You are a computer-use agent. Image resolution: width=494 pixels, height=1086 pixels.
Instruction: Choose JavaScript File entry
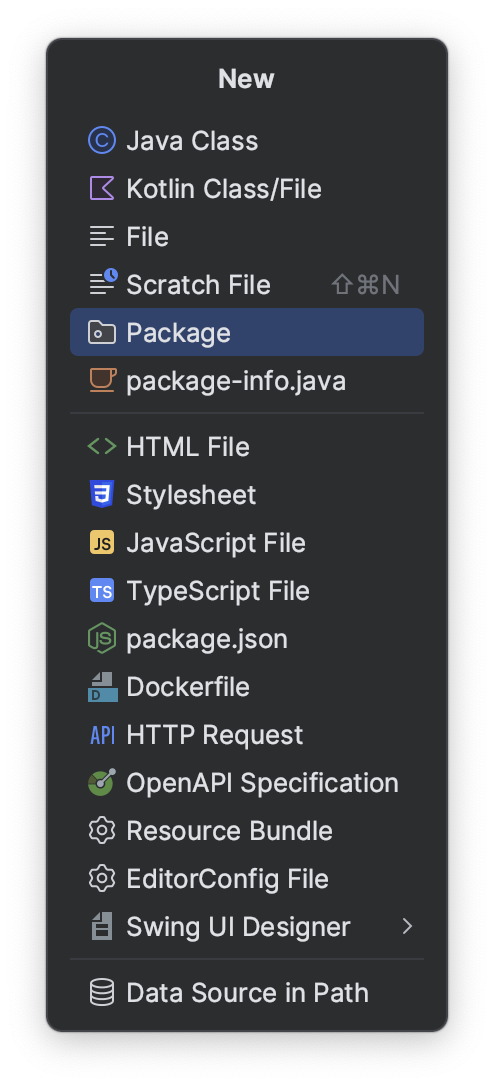[x=247, y=542]
